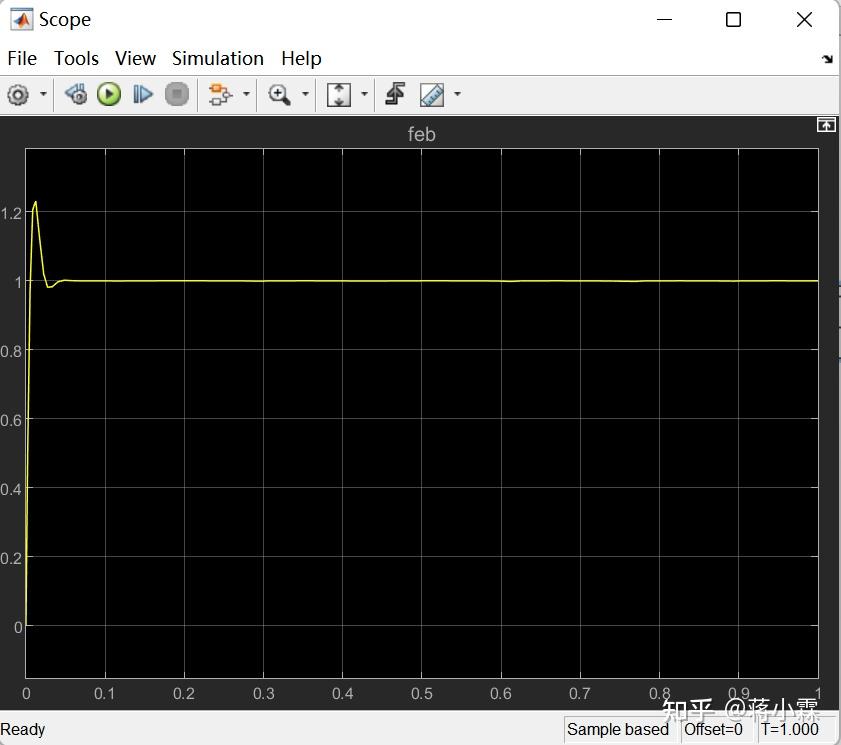Open the Tools menu
Image resolution: width=841 pixels, height=745 pixels.
pos(76,58)
